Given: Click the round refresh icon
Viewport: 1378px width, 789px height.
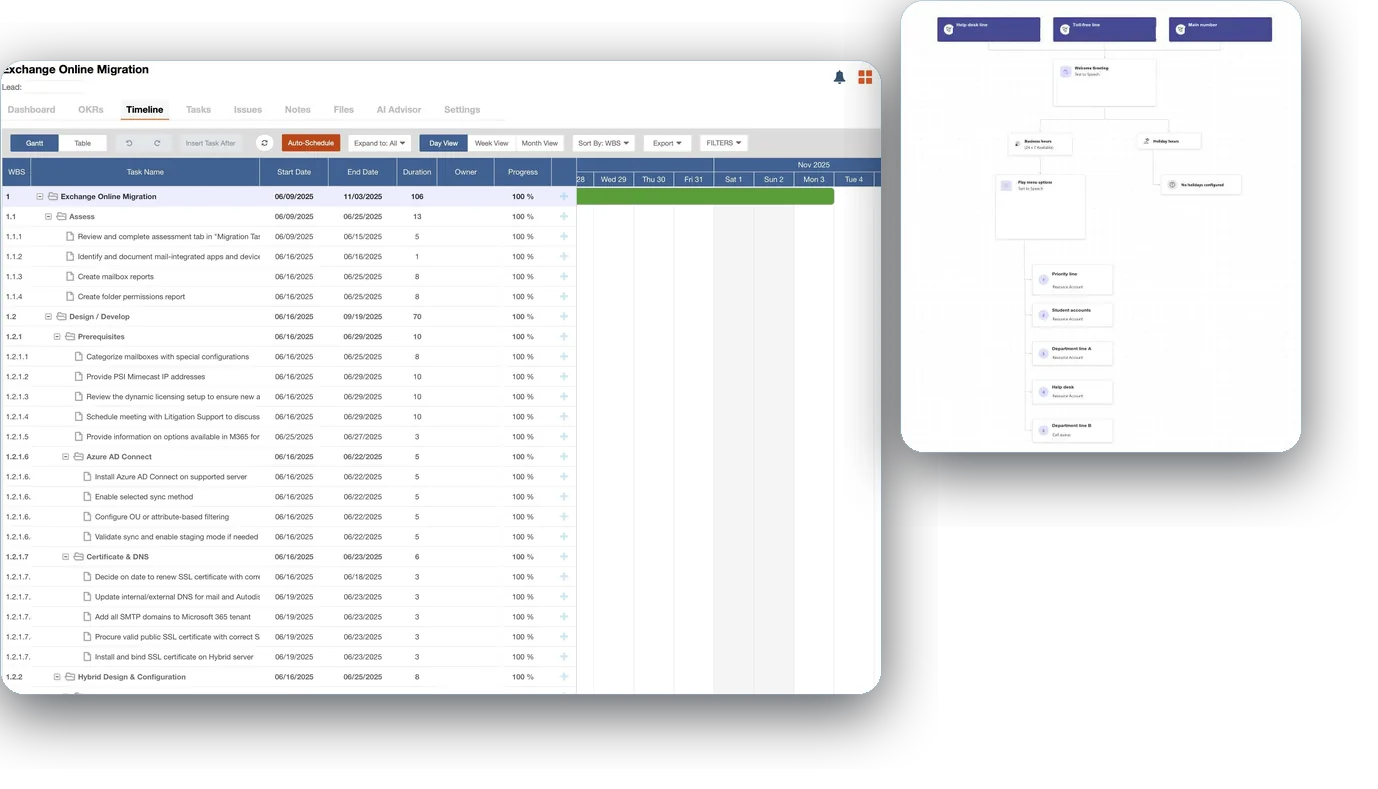Looking at the screenshot, I should coord(265,143).
